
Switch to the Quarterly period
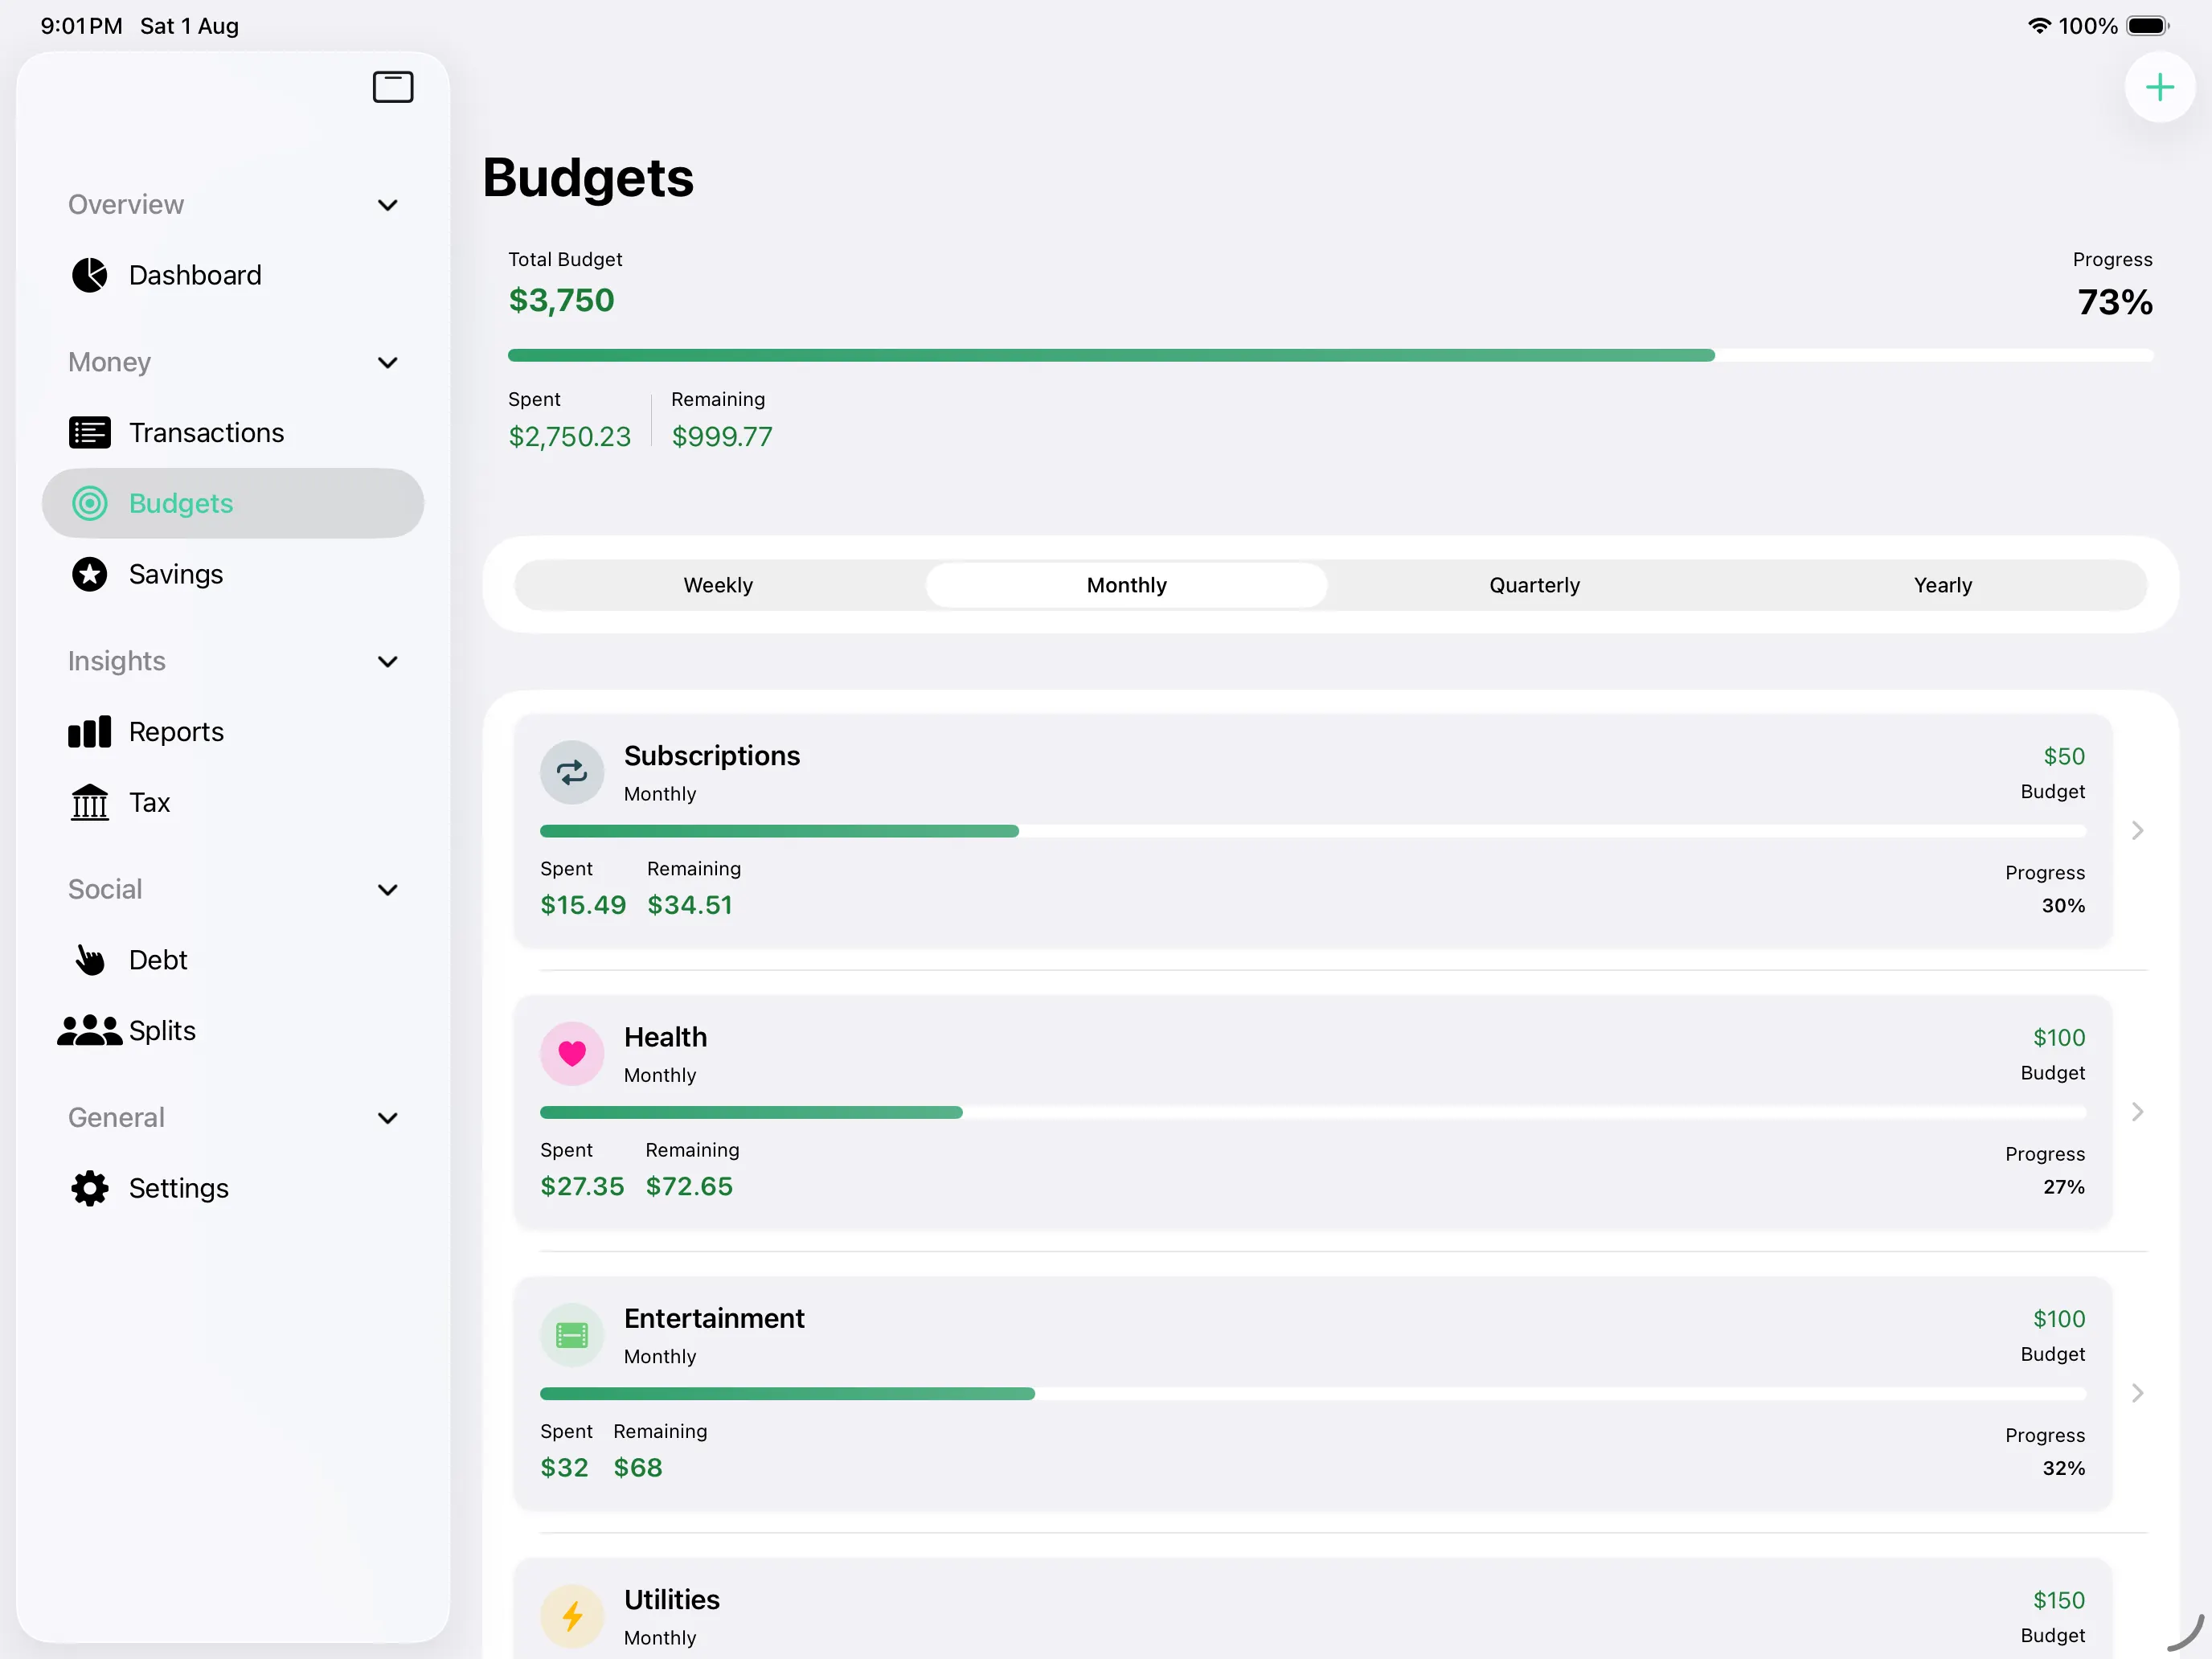[1534, 585]
